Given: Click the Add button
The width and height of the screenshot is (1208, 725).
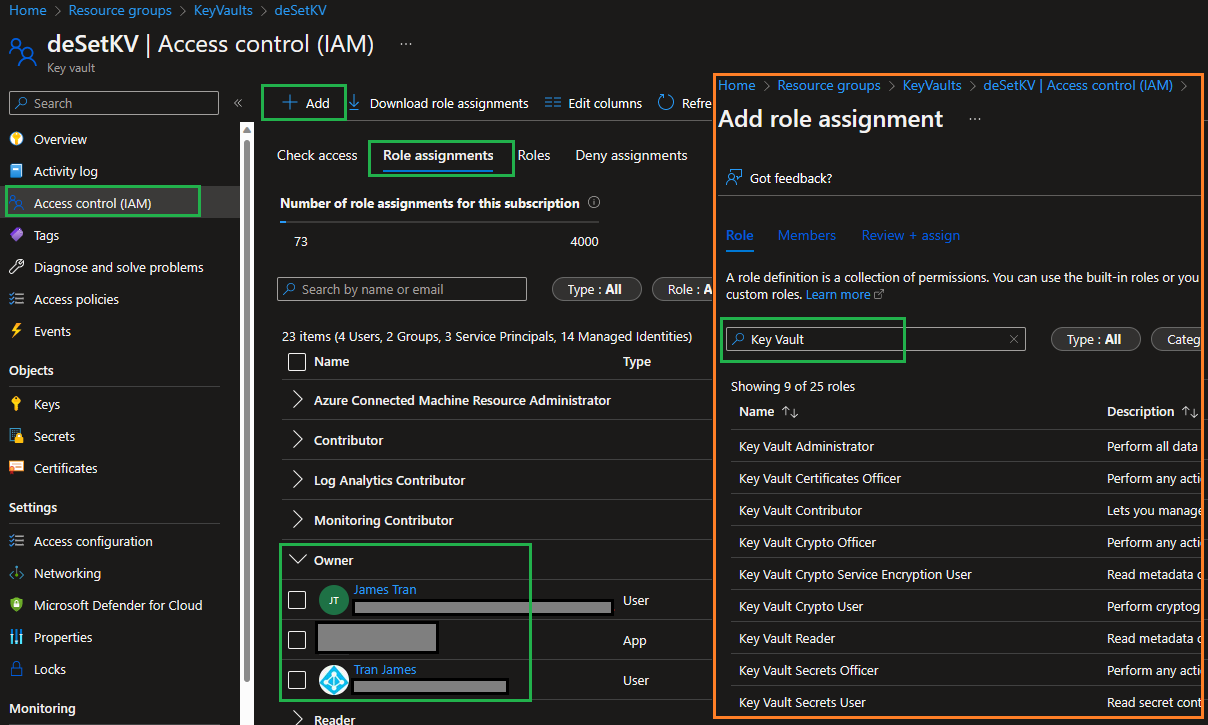Looking at the screenshot, I should (x=305, y=103).
